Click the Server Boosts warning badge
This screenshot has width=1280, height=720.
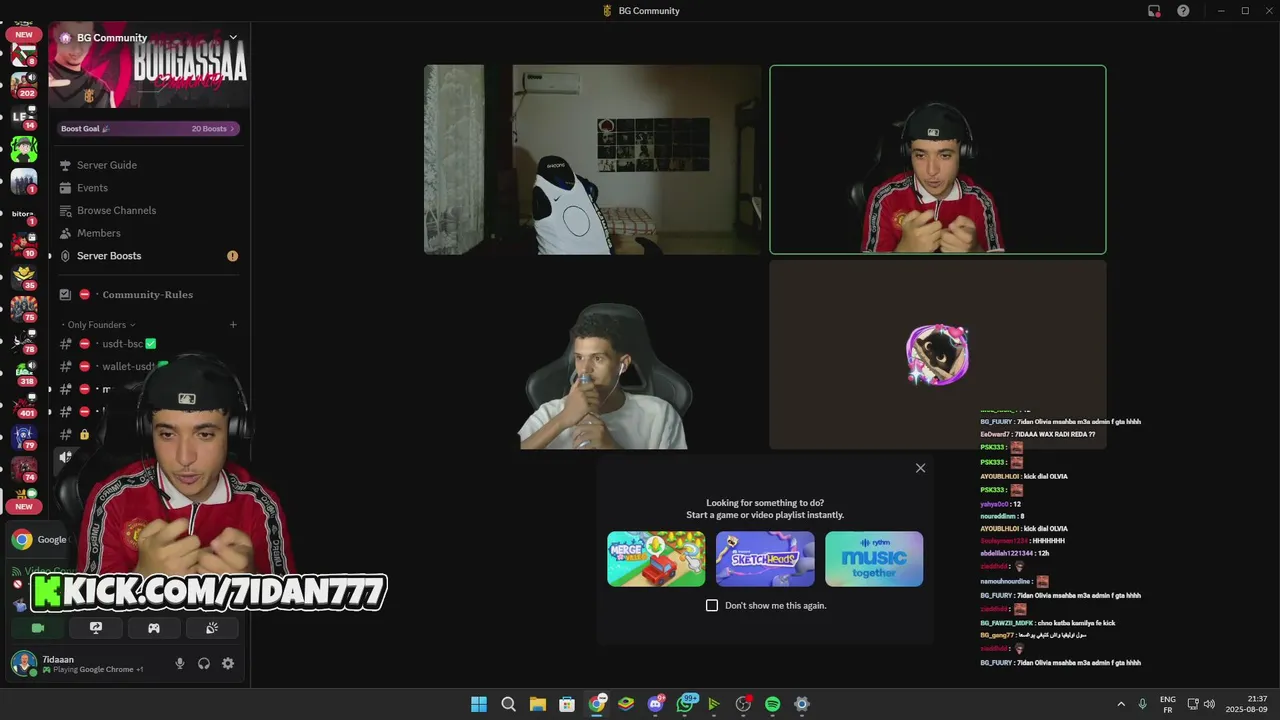232,256
